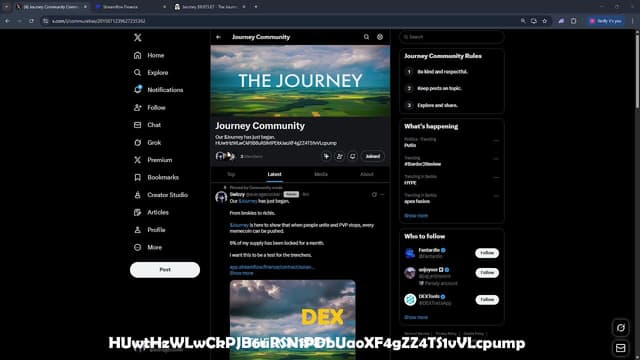Image resolution: width=640 pixels, height=360 pixels.
Task: Open a new browser tab
Action: pos(256,7)
